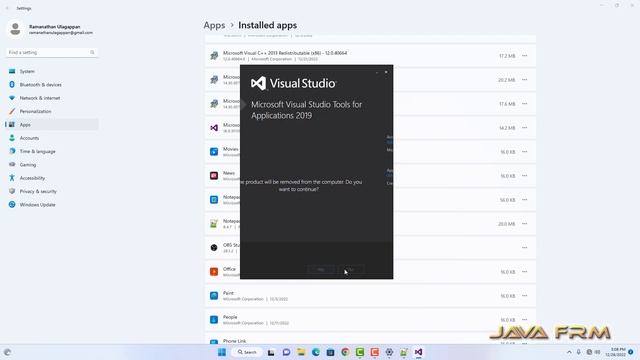
Task: Open the Accessibility settings
Action: pyautogui.click(x=52, y=178)
